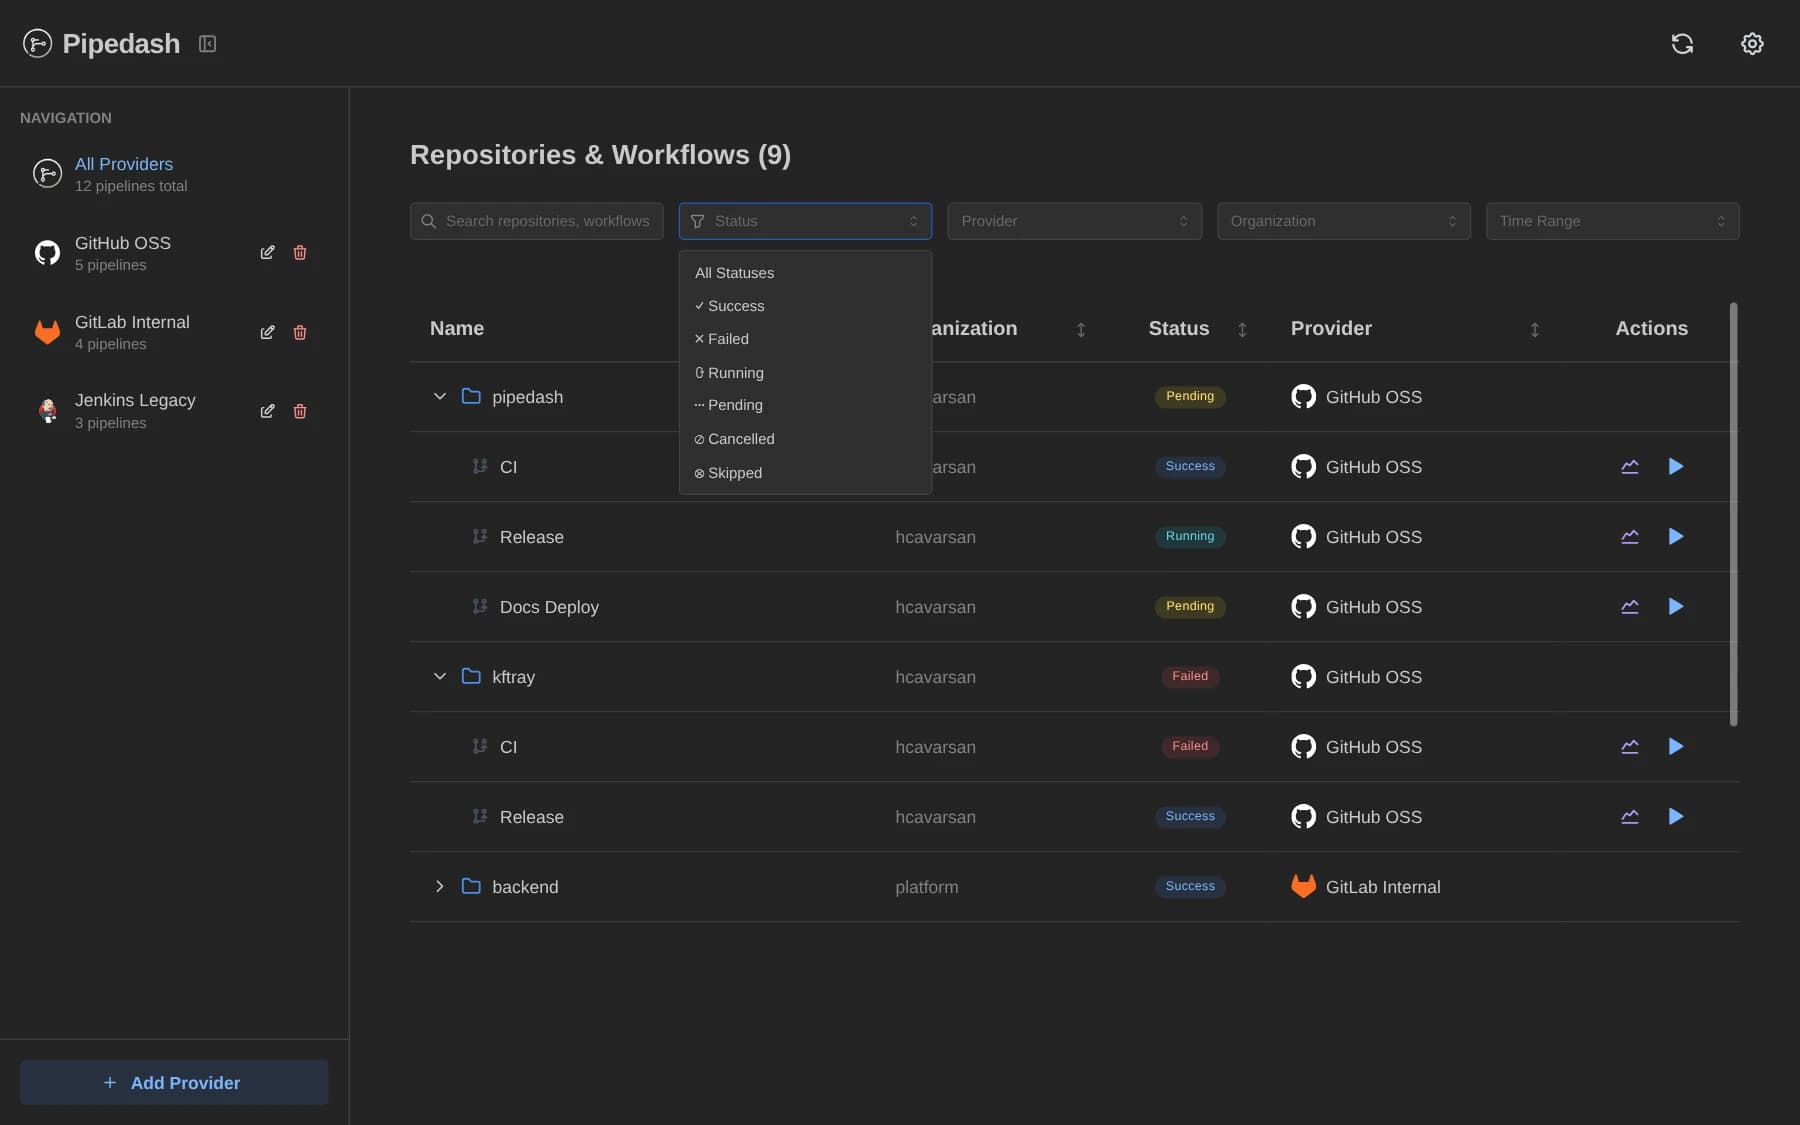Collapse the kftray repository row
Viewport: 1800px width, 1125px height.
click(439, 676)
